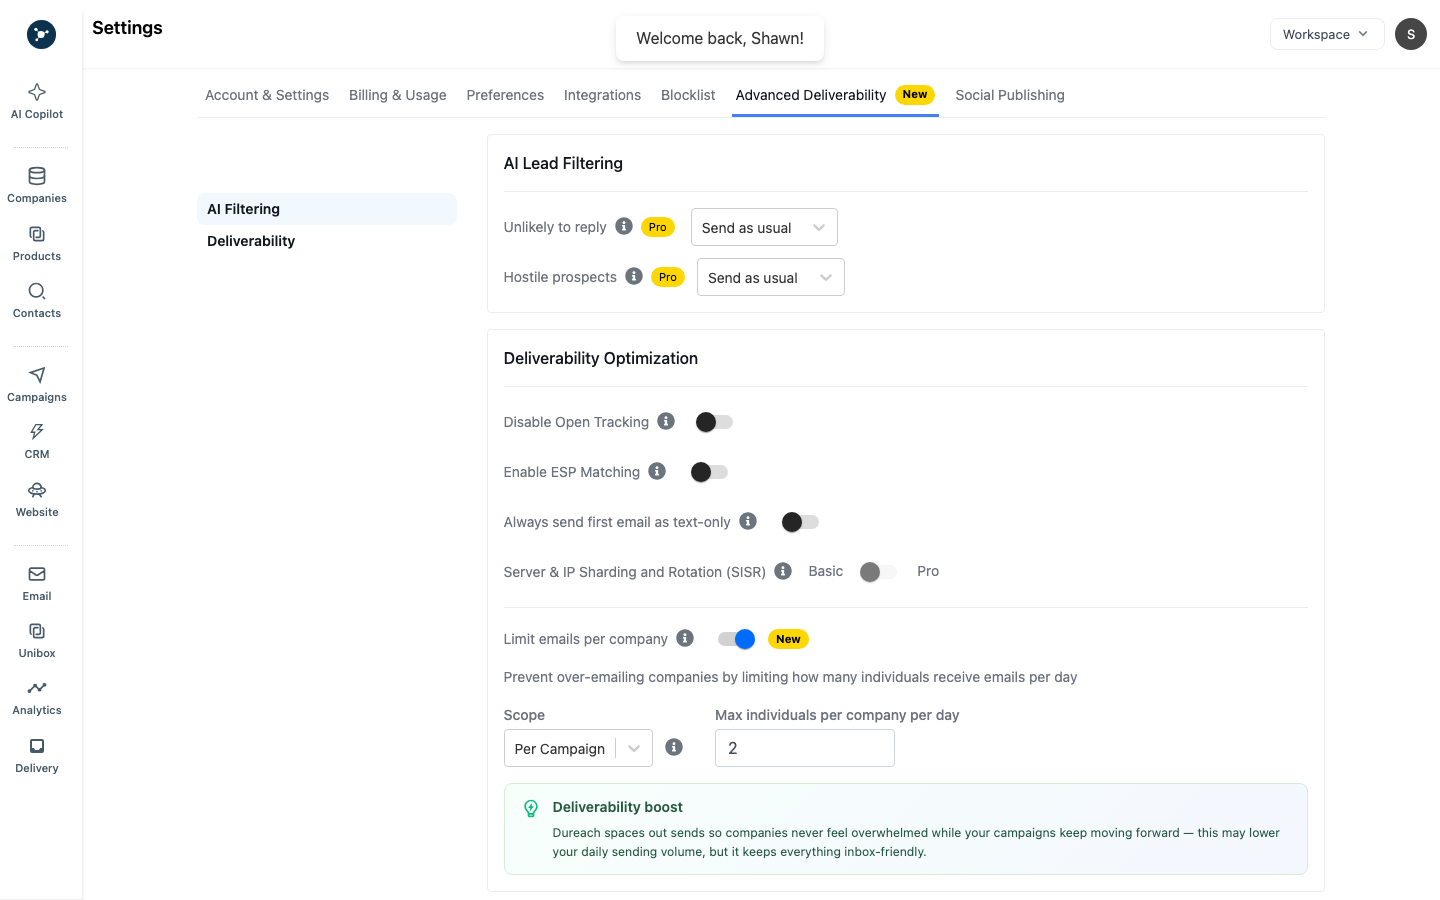Open the Social Publishing tab
The width and height of the screenshot is (1440, 900).
coord(1010,95)
